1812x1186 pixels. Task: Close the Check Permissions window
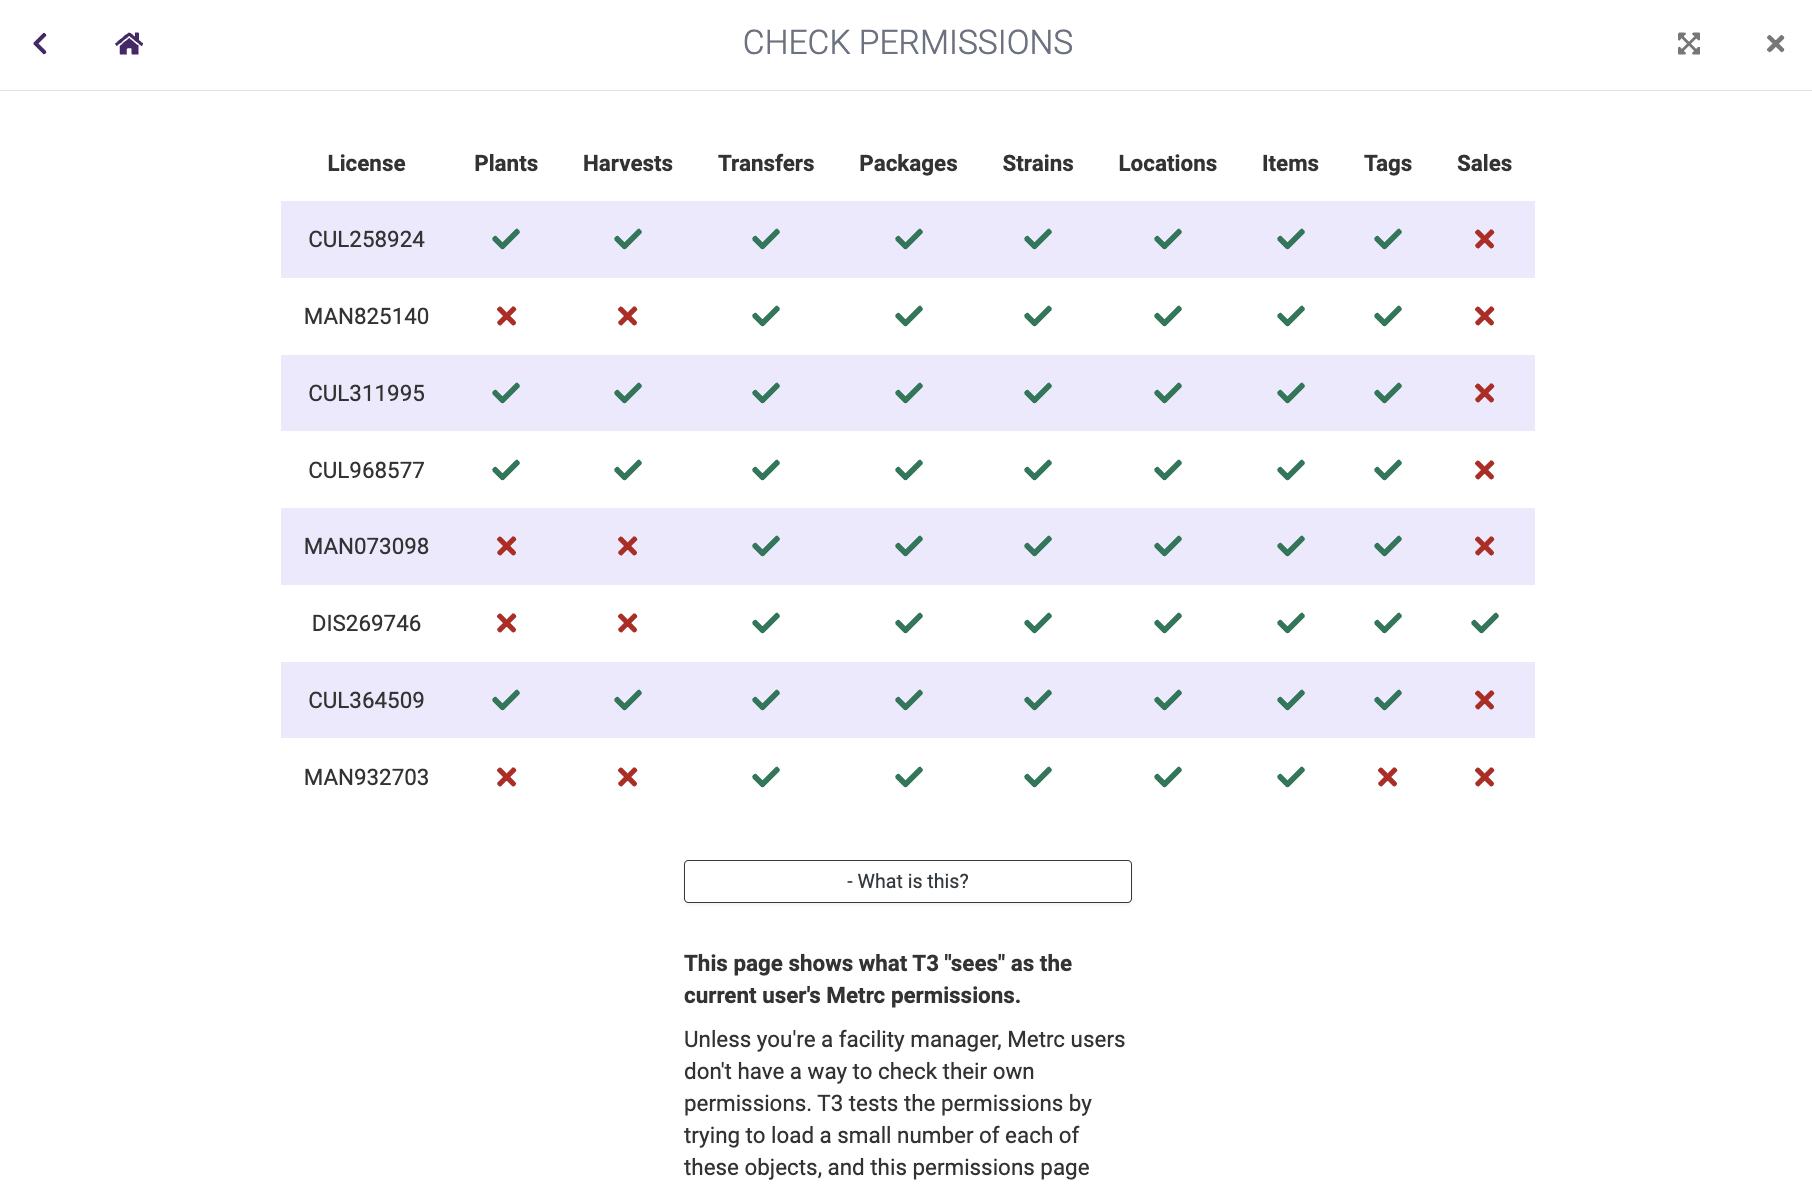tap(1775, 43)
